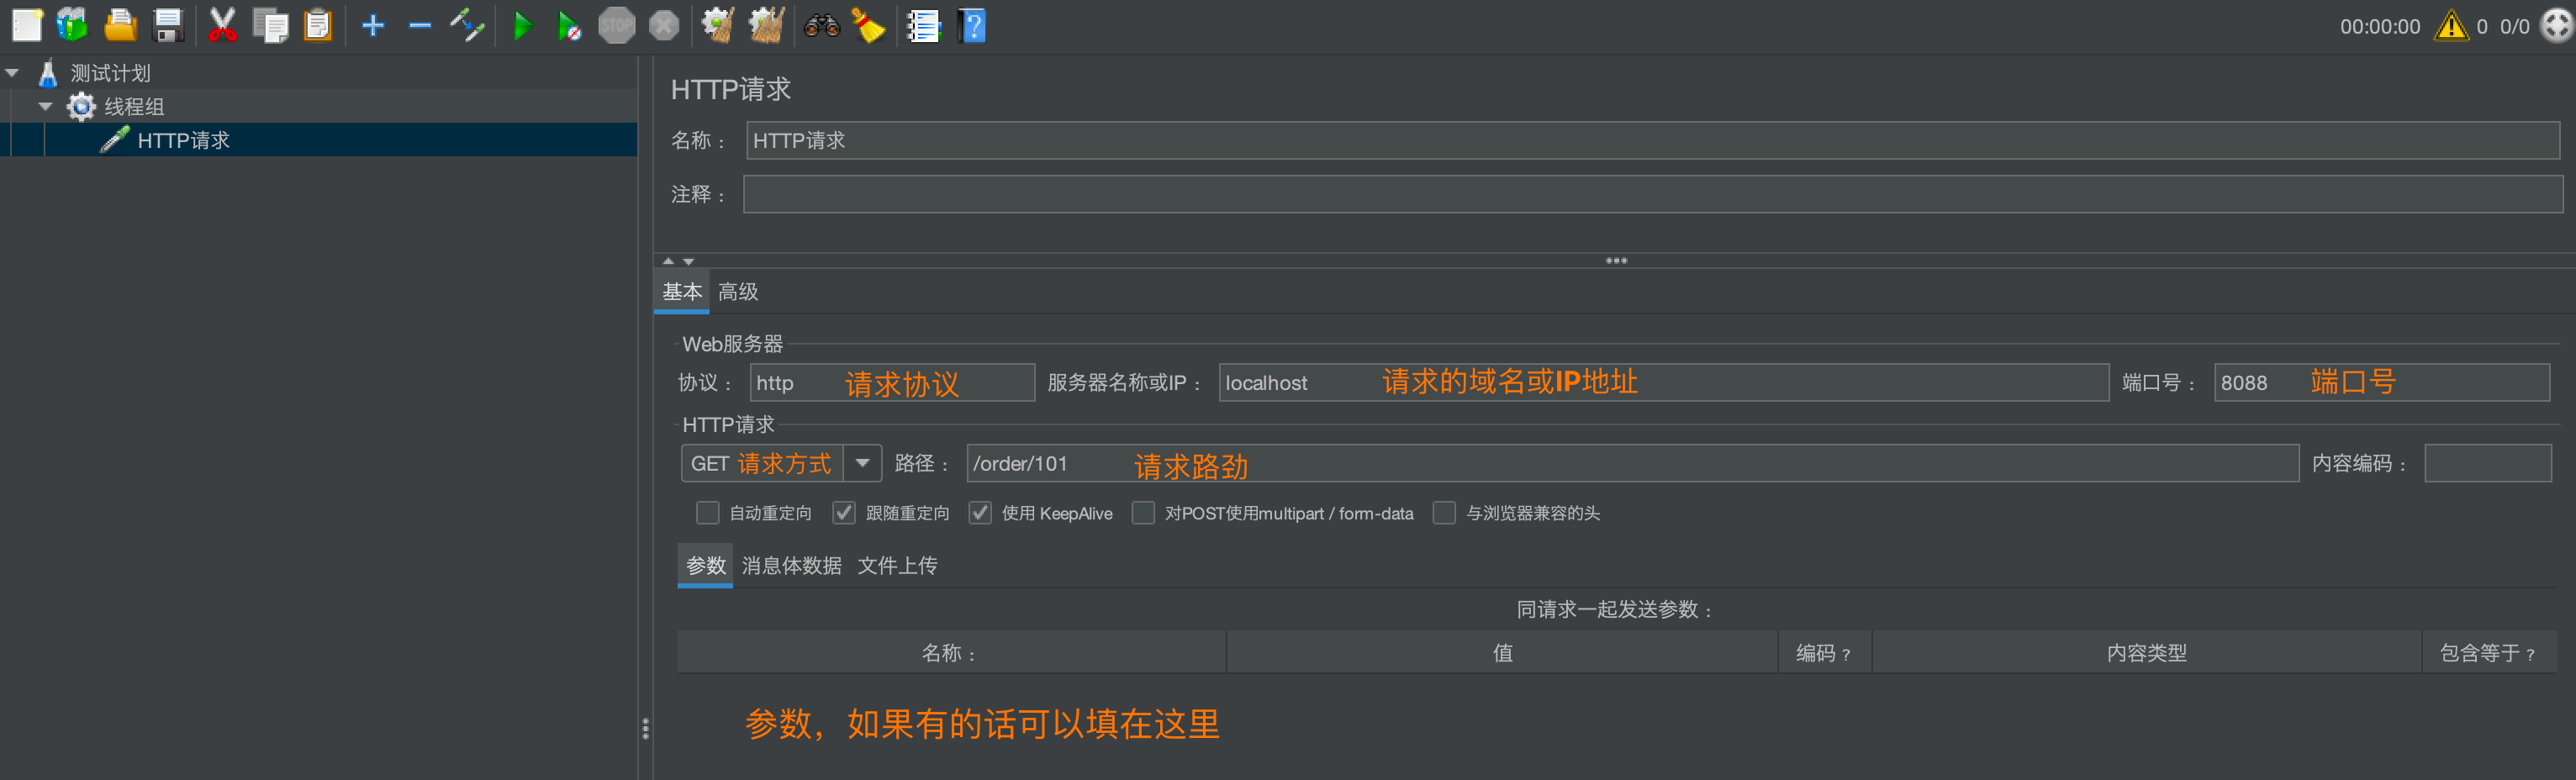Open search with binoculars icon
Image resolution: width=2576 pixels, height=780 pixels.
(x=822, y=25)
